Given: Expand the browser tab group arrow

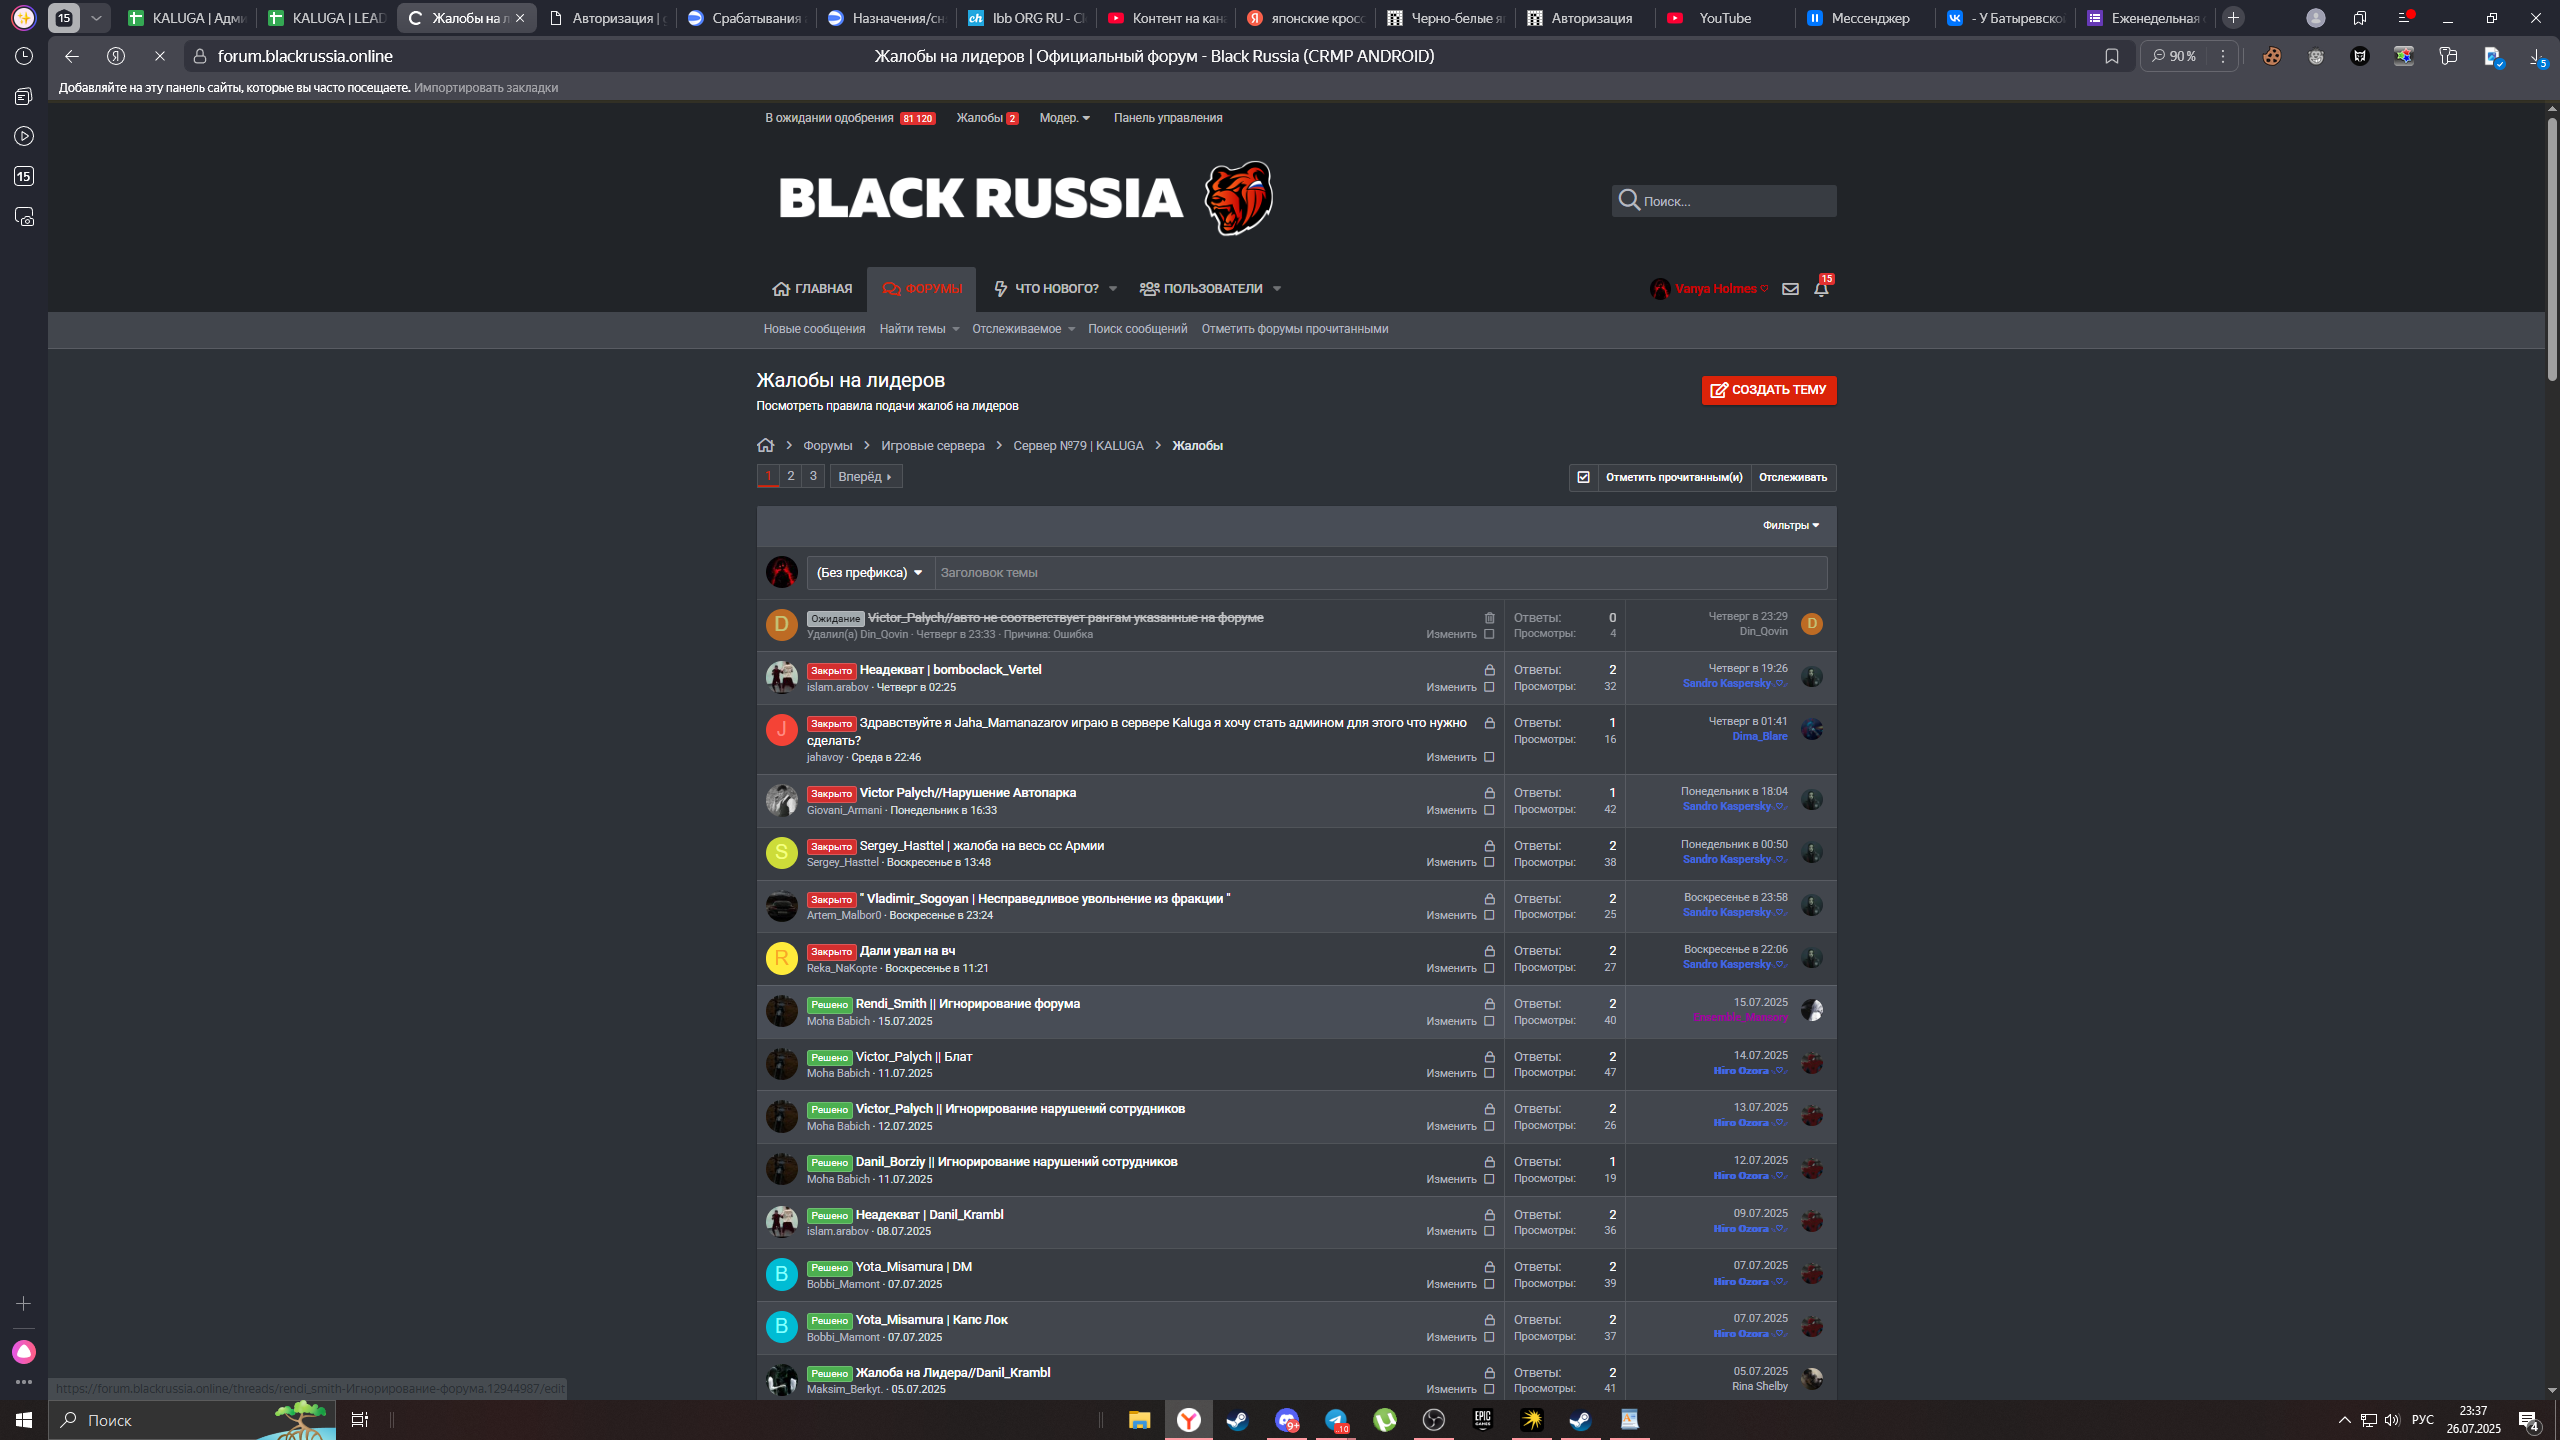Looking at the screenshot, I should click(96, 18).
